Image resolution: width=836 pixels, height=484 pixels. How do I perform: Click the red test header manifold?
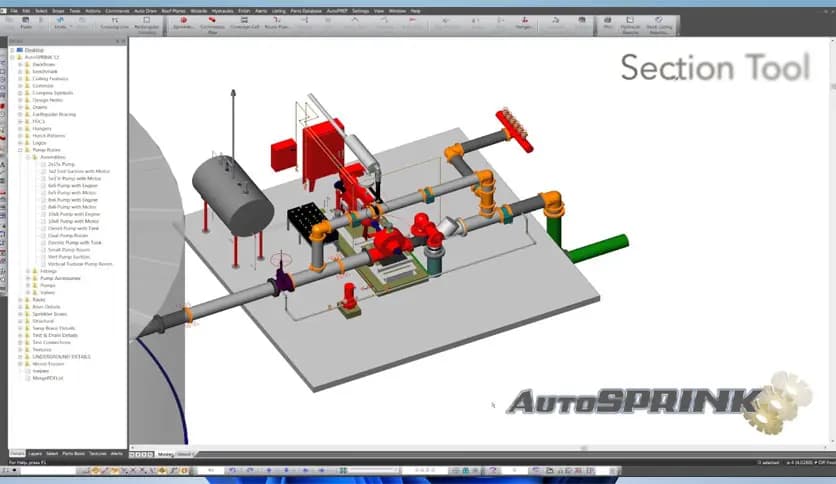[x=514, y=130]
